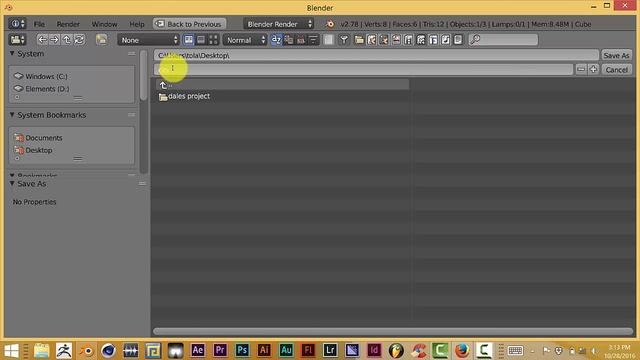Collapse the System Bookmarks panel
This screenshot has width=640, height=360.
click(x=12, y=115)
